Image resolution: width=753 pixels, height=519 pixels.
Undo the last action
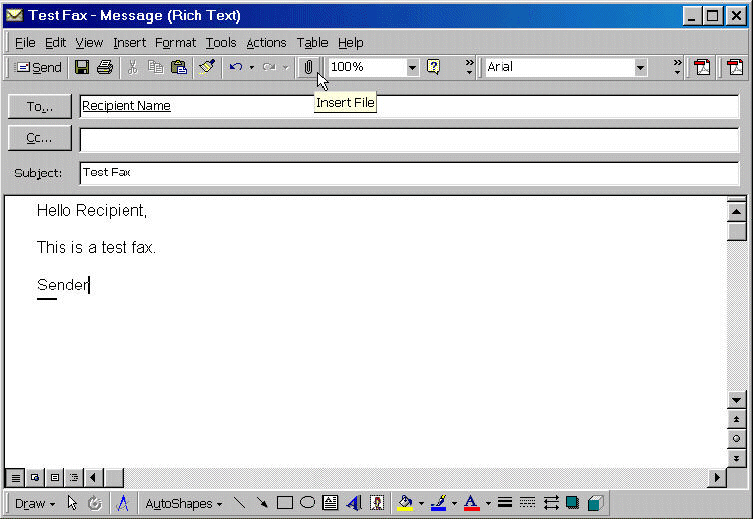coord(235,67)
